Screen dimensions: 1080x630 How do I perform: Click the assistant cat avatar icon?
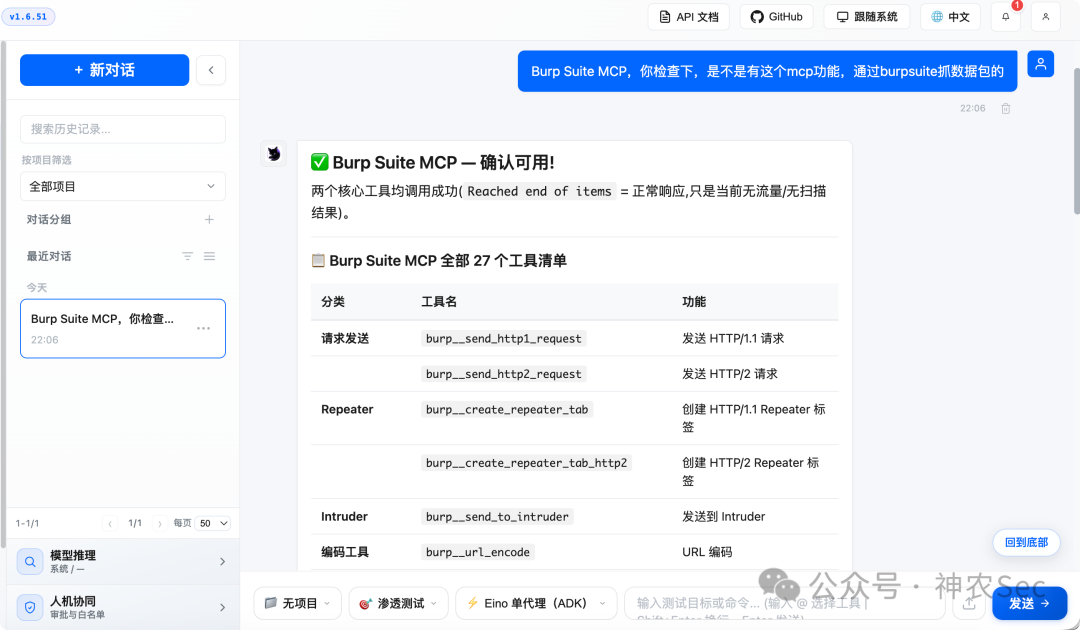[273, 154]
